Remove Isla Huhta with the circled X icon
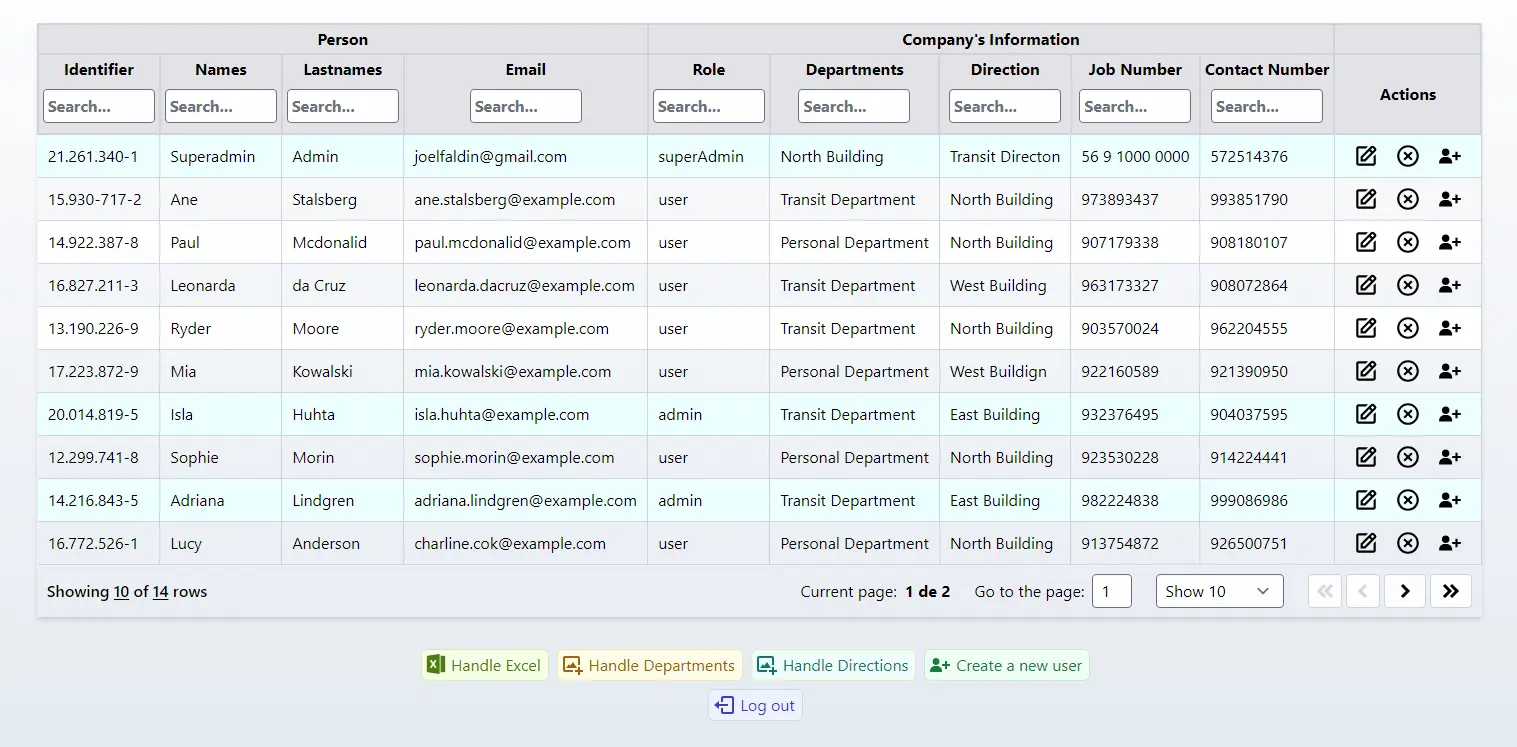 coord(1408,414)
